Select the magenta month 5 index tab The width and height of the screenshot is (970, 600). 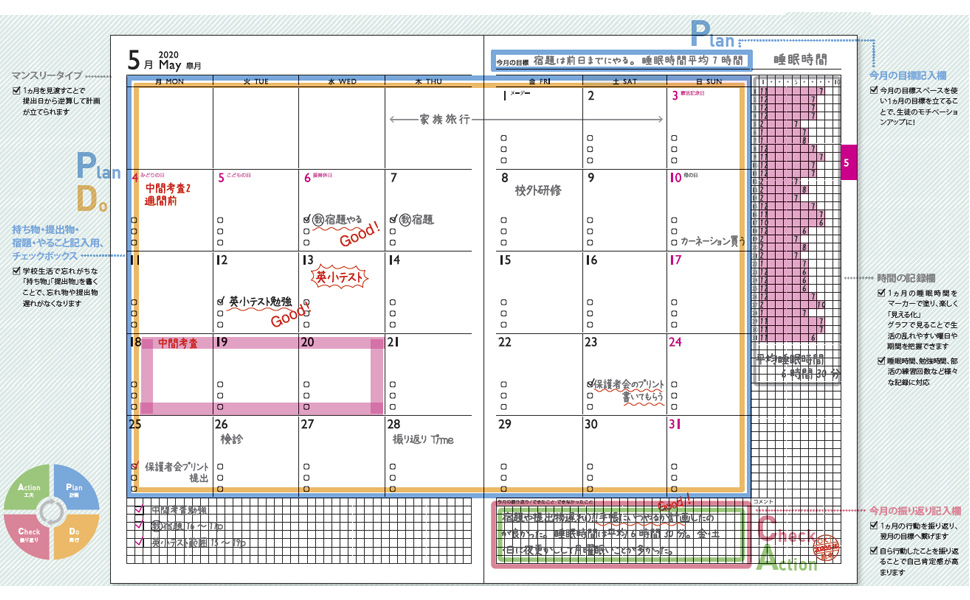point(848,163)
